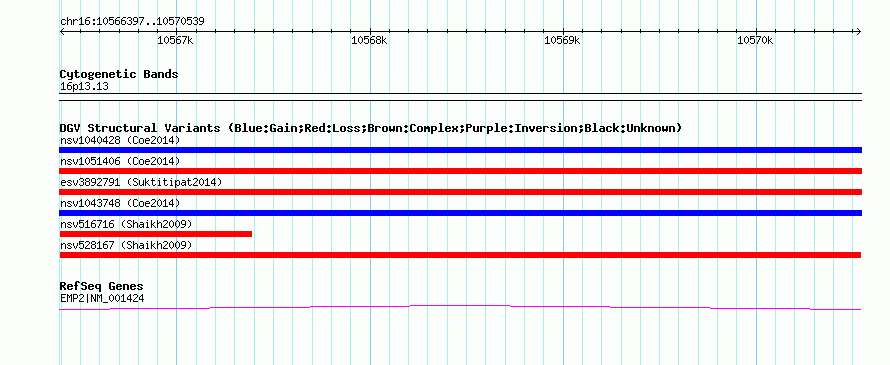
Task: Select the magenta EMP2 gene line
Action: (x=460, y=308)
